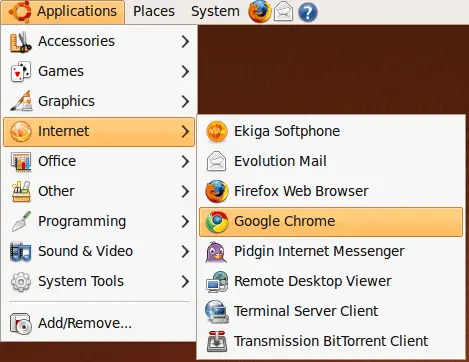Image resolution: width=469 pixels, height=362 pixels.
Task: Expand the Sound & Video submenu arrow
Action: click(x=185, y=251)
